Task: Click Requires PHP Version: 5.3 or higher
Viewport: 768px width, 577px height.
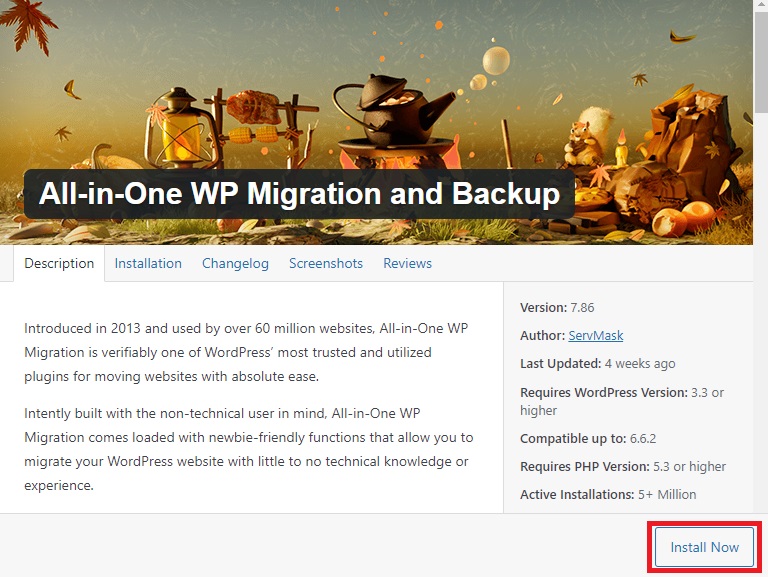Action: 623,466
